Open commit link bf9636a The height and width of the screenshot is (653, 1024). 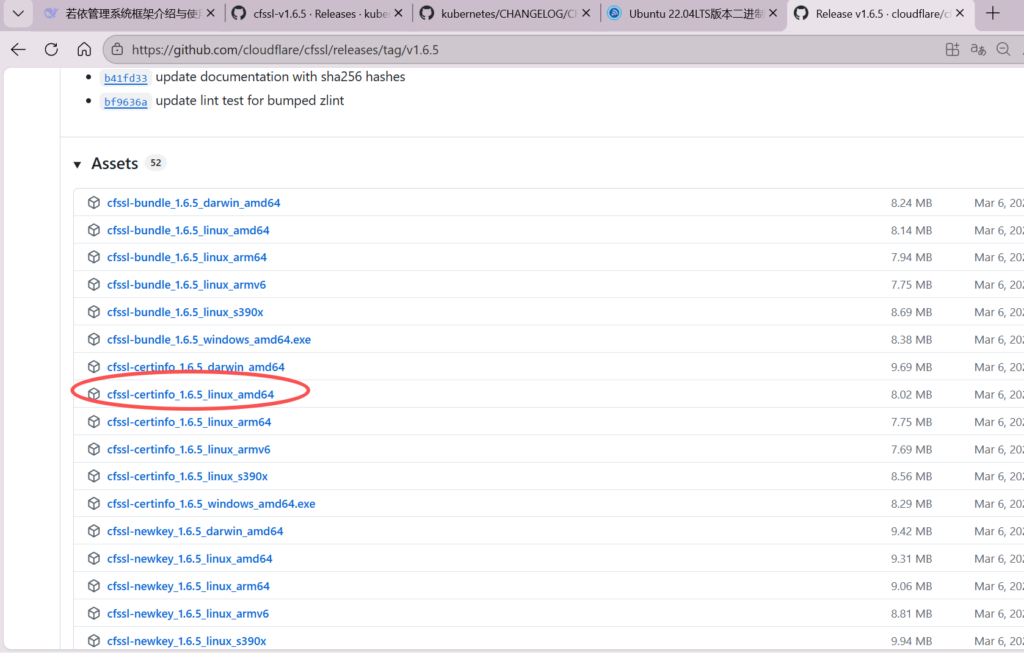(x=126, y=102)
